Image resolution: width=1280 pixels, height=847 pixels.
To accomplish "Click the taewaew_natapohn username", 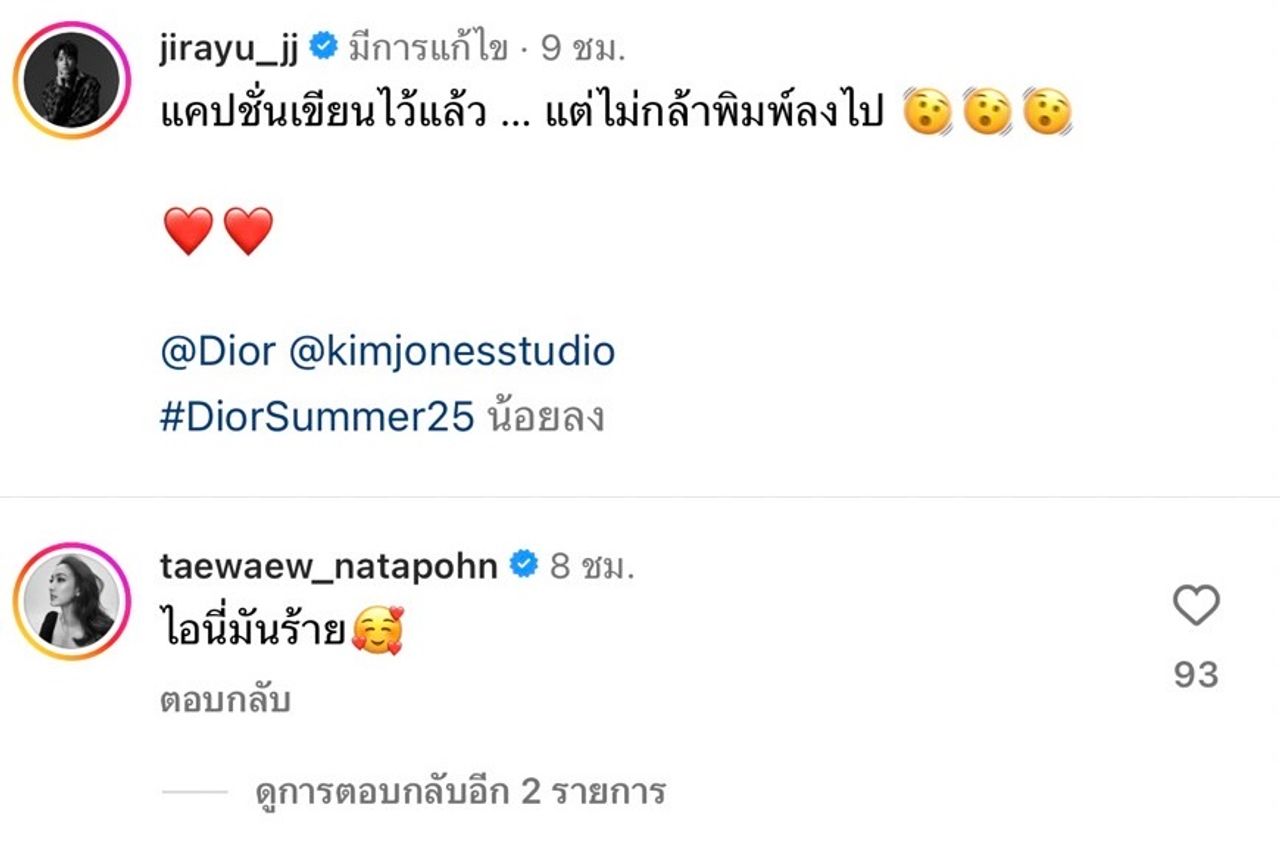I will point(328,566).
